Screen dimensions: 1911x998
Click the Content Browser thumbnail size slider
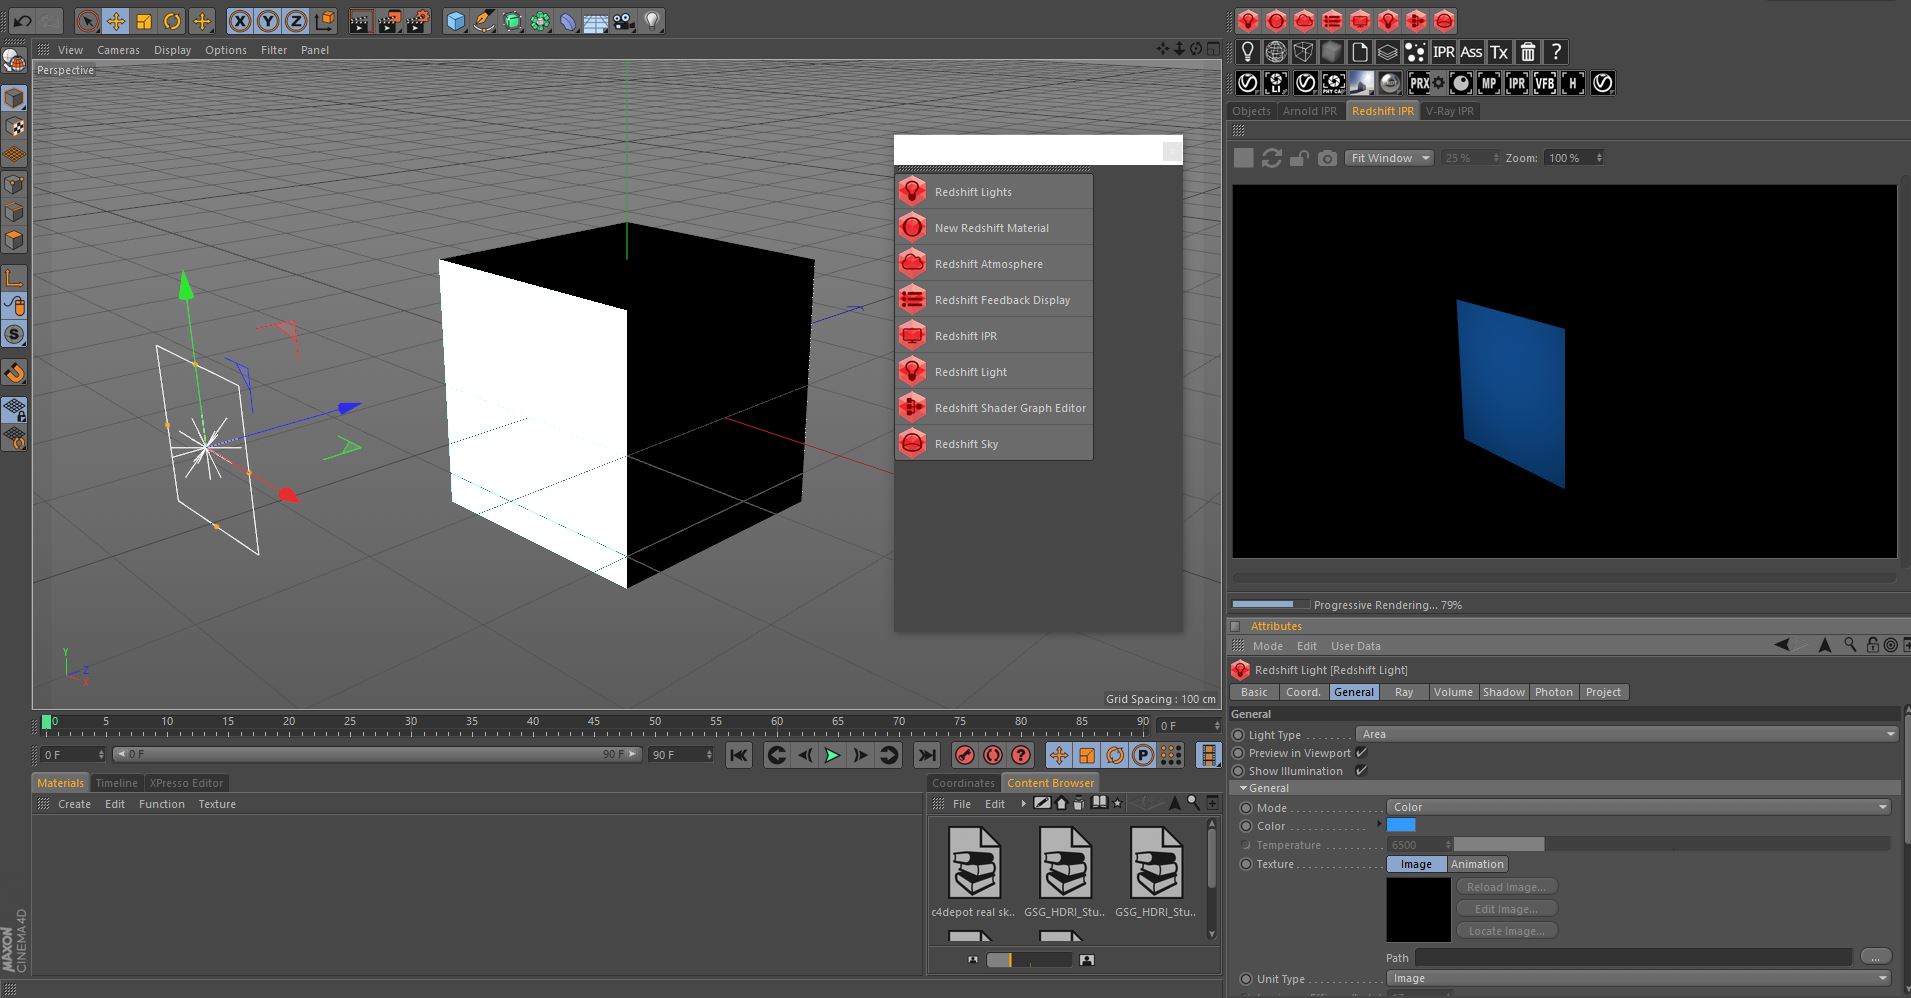pyautogui.click(x=1029, y=960)
